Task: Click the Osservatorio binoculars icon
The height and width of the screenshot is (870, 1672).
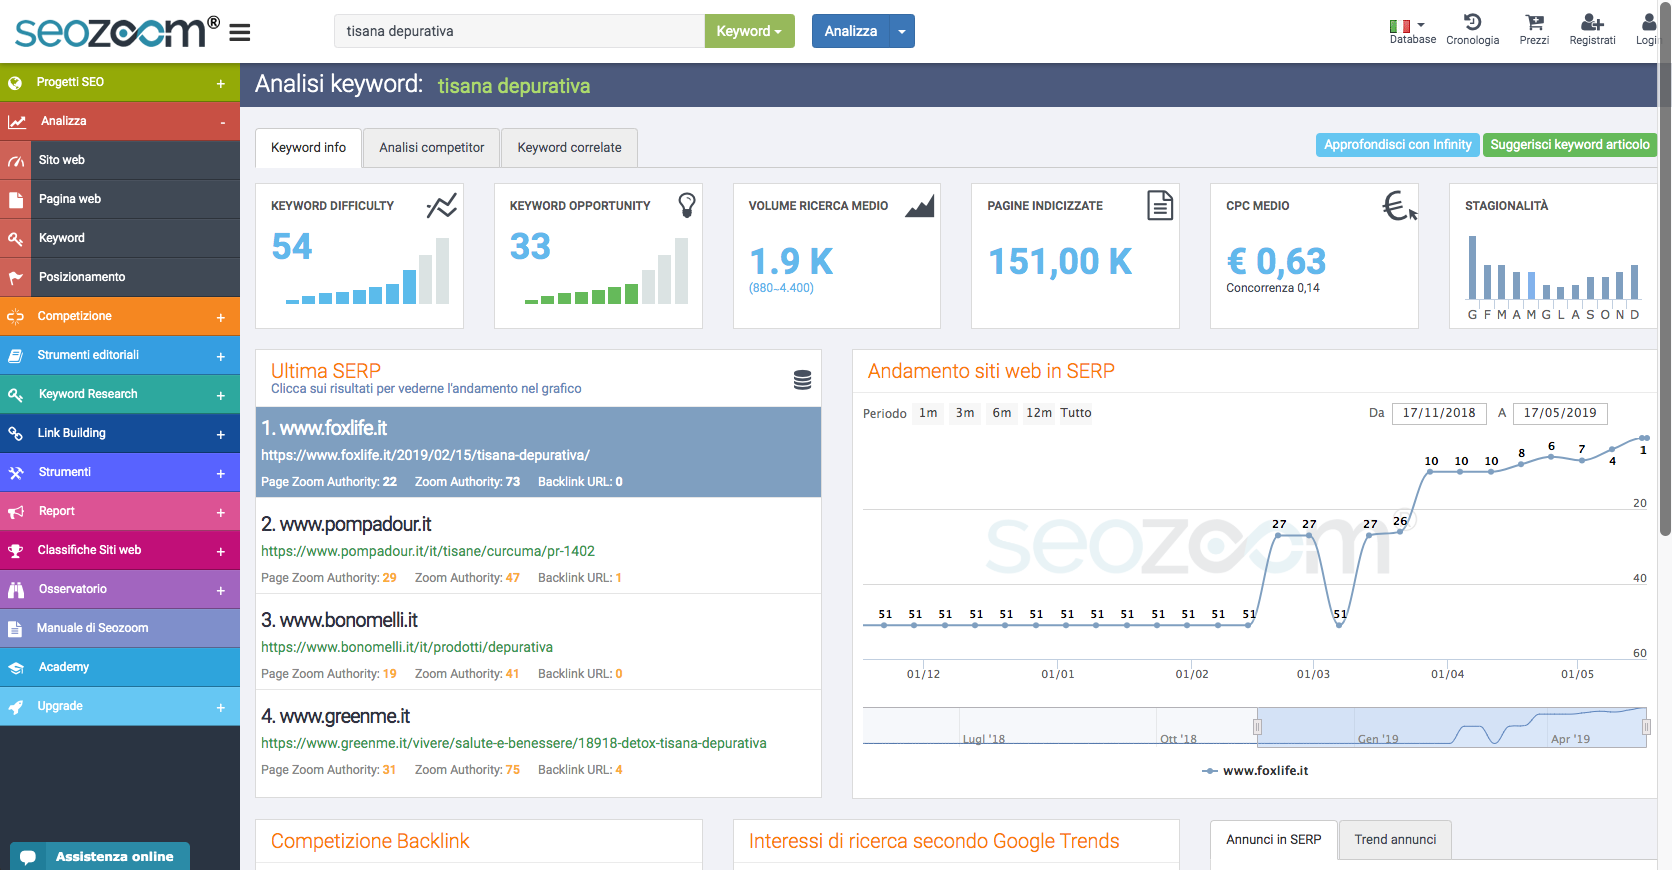Action: [16, 590]
